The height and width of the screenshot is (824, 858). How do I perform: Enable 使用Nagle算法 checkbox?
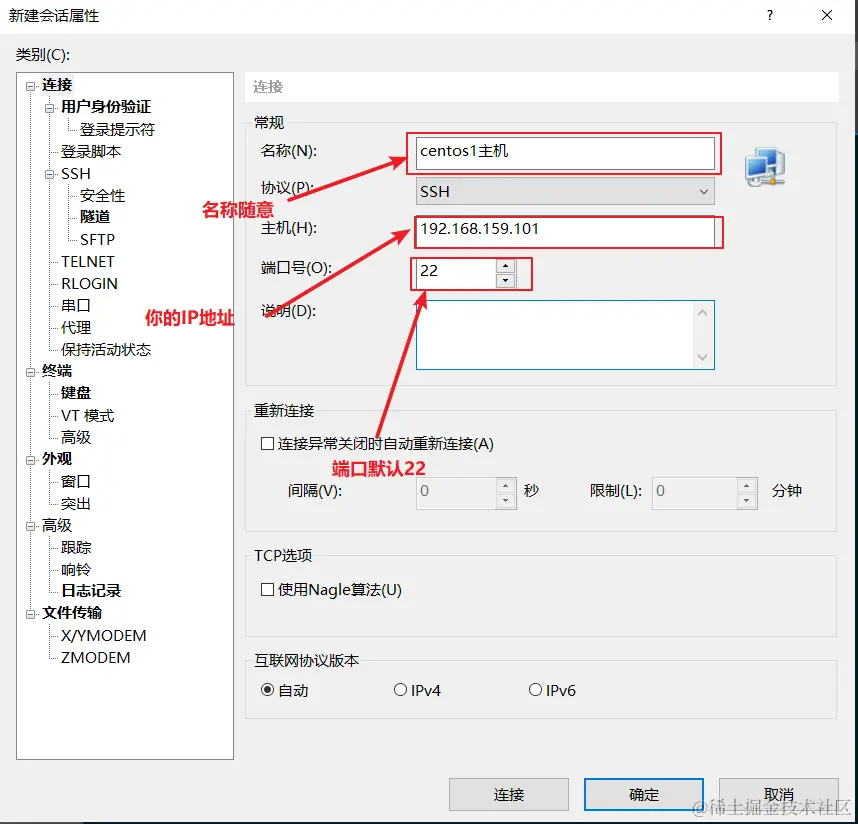point(267,590)
